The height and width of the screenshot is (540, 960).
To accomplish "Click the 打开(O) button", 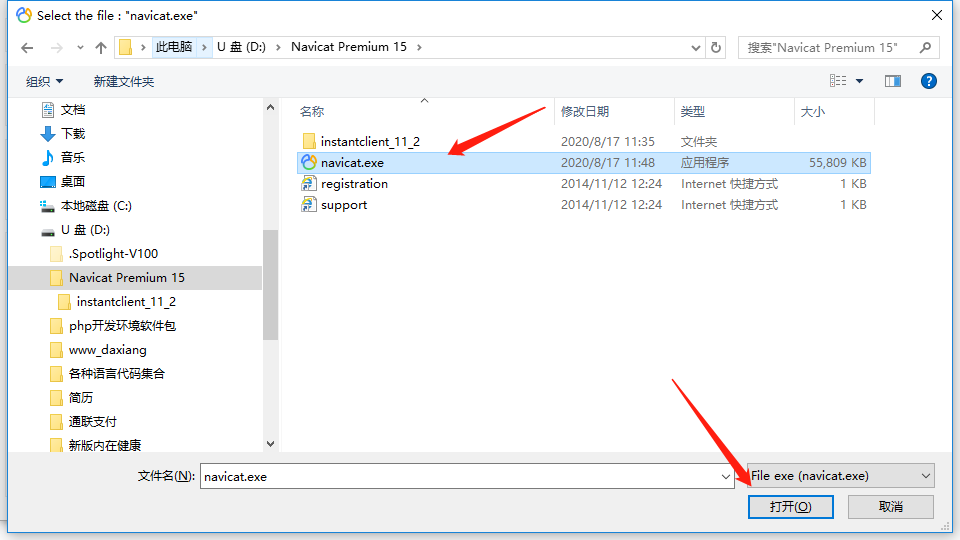I will click(790, 507).
